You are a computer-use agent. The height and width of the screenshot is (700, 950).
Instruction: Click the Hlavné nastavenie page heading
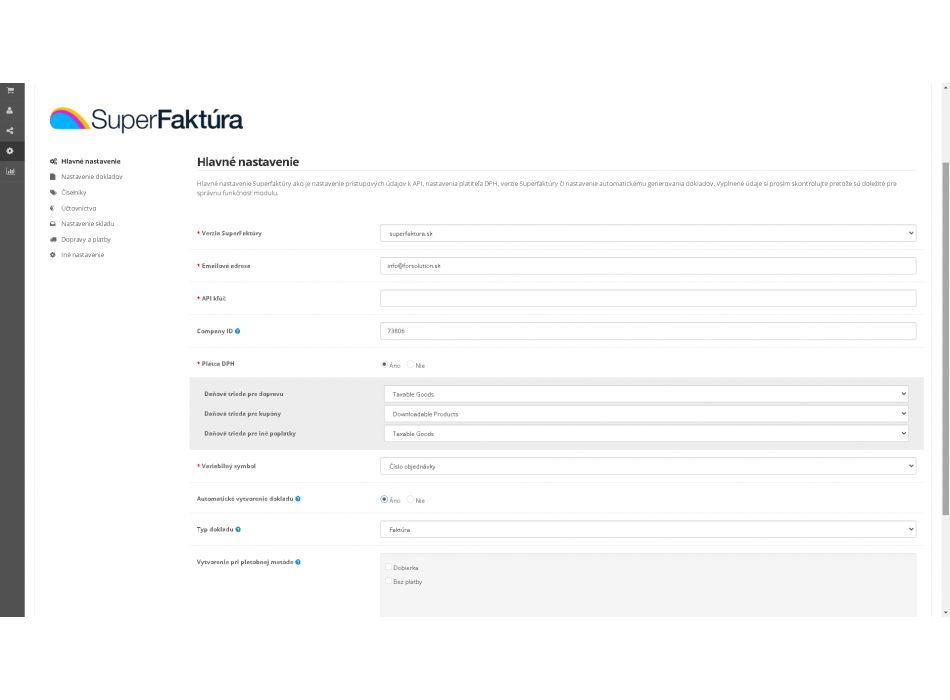(248, 162)
